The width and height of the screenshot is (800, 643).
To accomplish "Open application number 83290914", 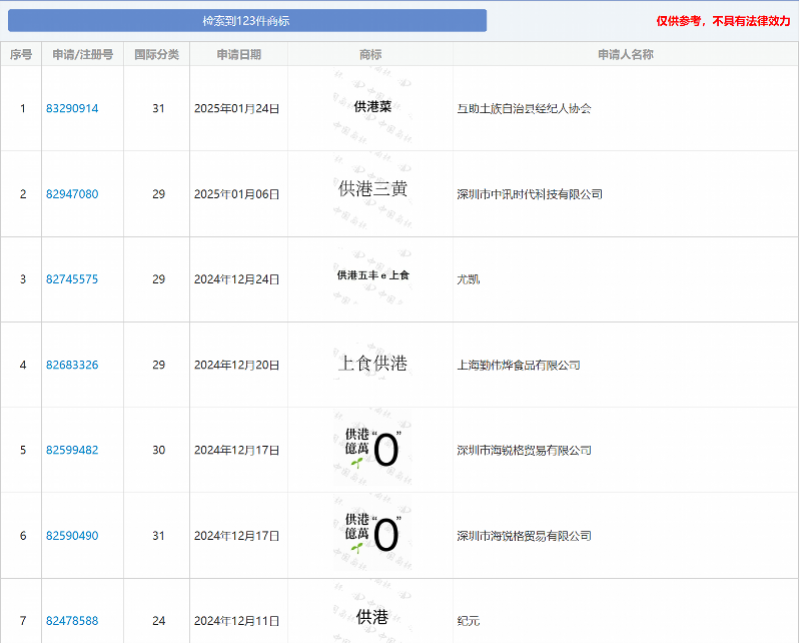I will click(72, 108).
